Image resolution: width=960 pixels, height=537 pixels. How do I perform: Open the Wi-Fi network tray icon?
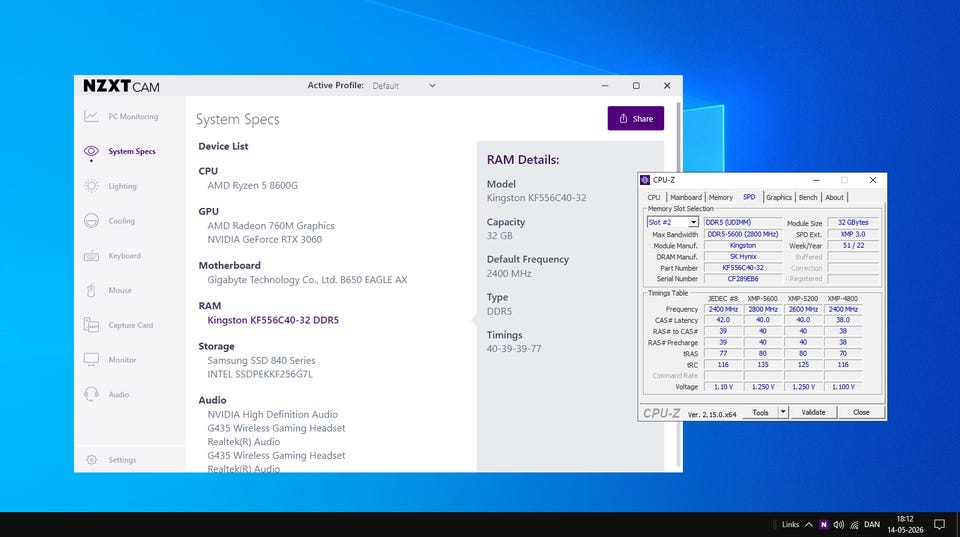(x=854, y=525)
